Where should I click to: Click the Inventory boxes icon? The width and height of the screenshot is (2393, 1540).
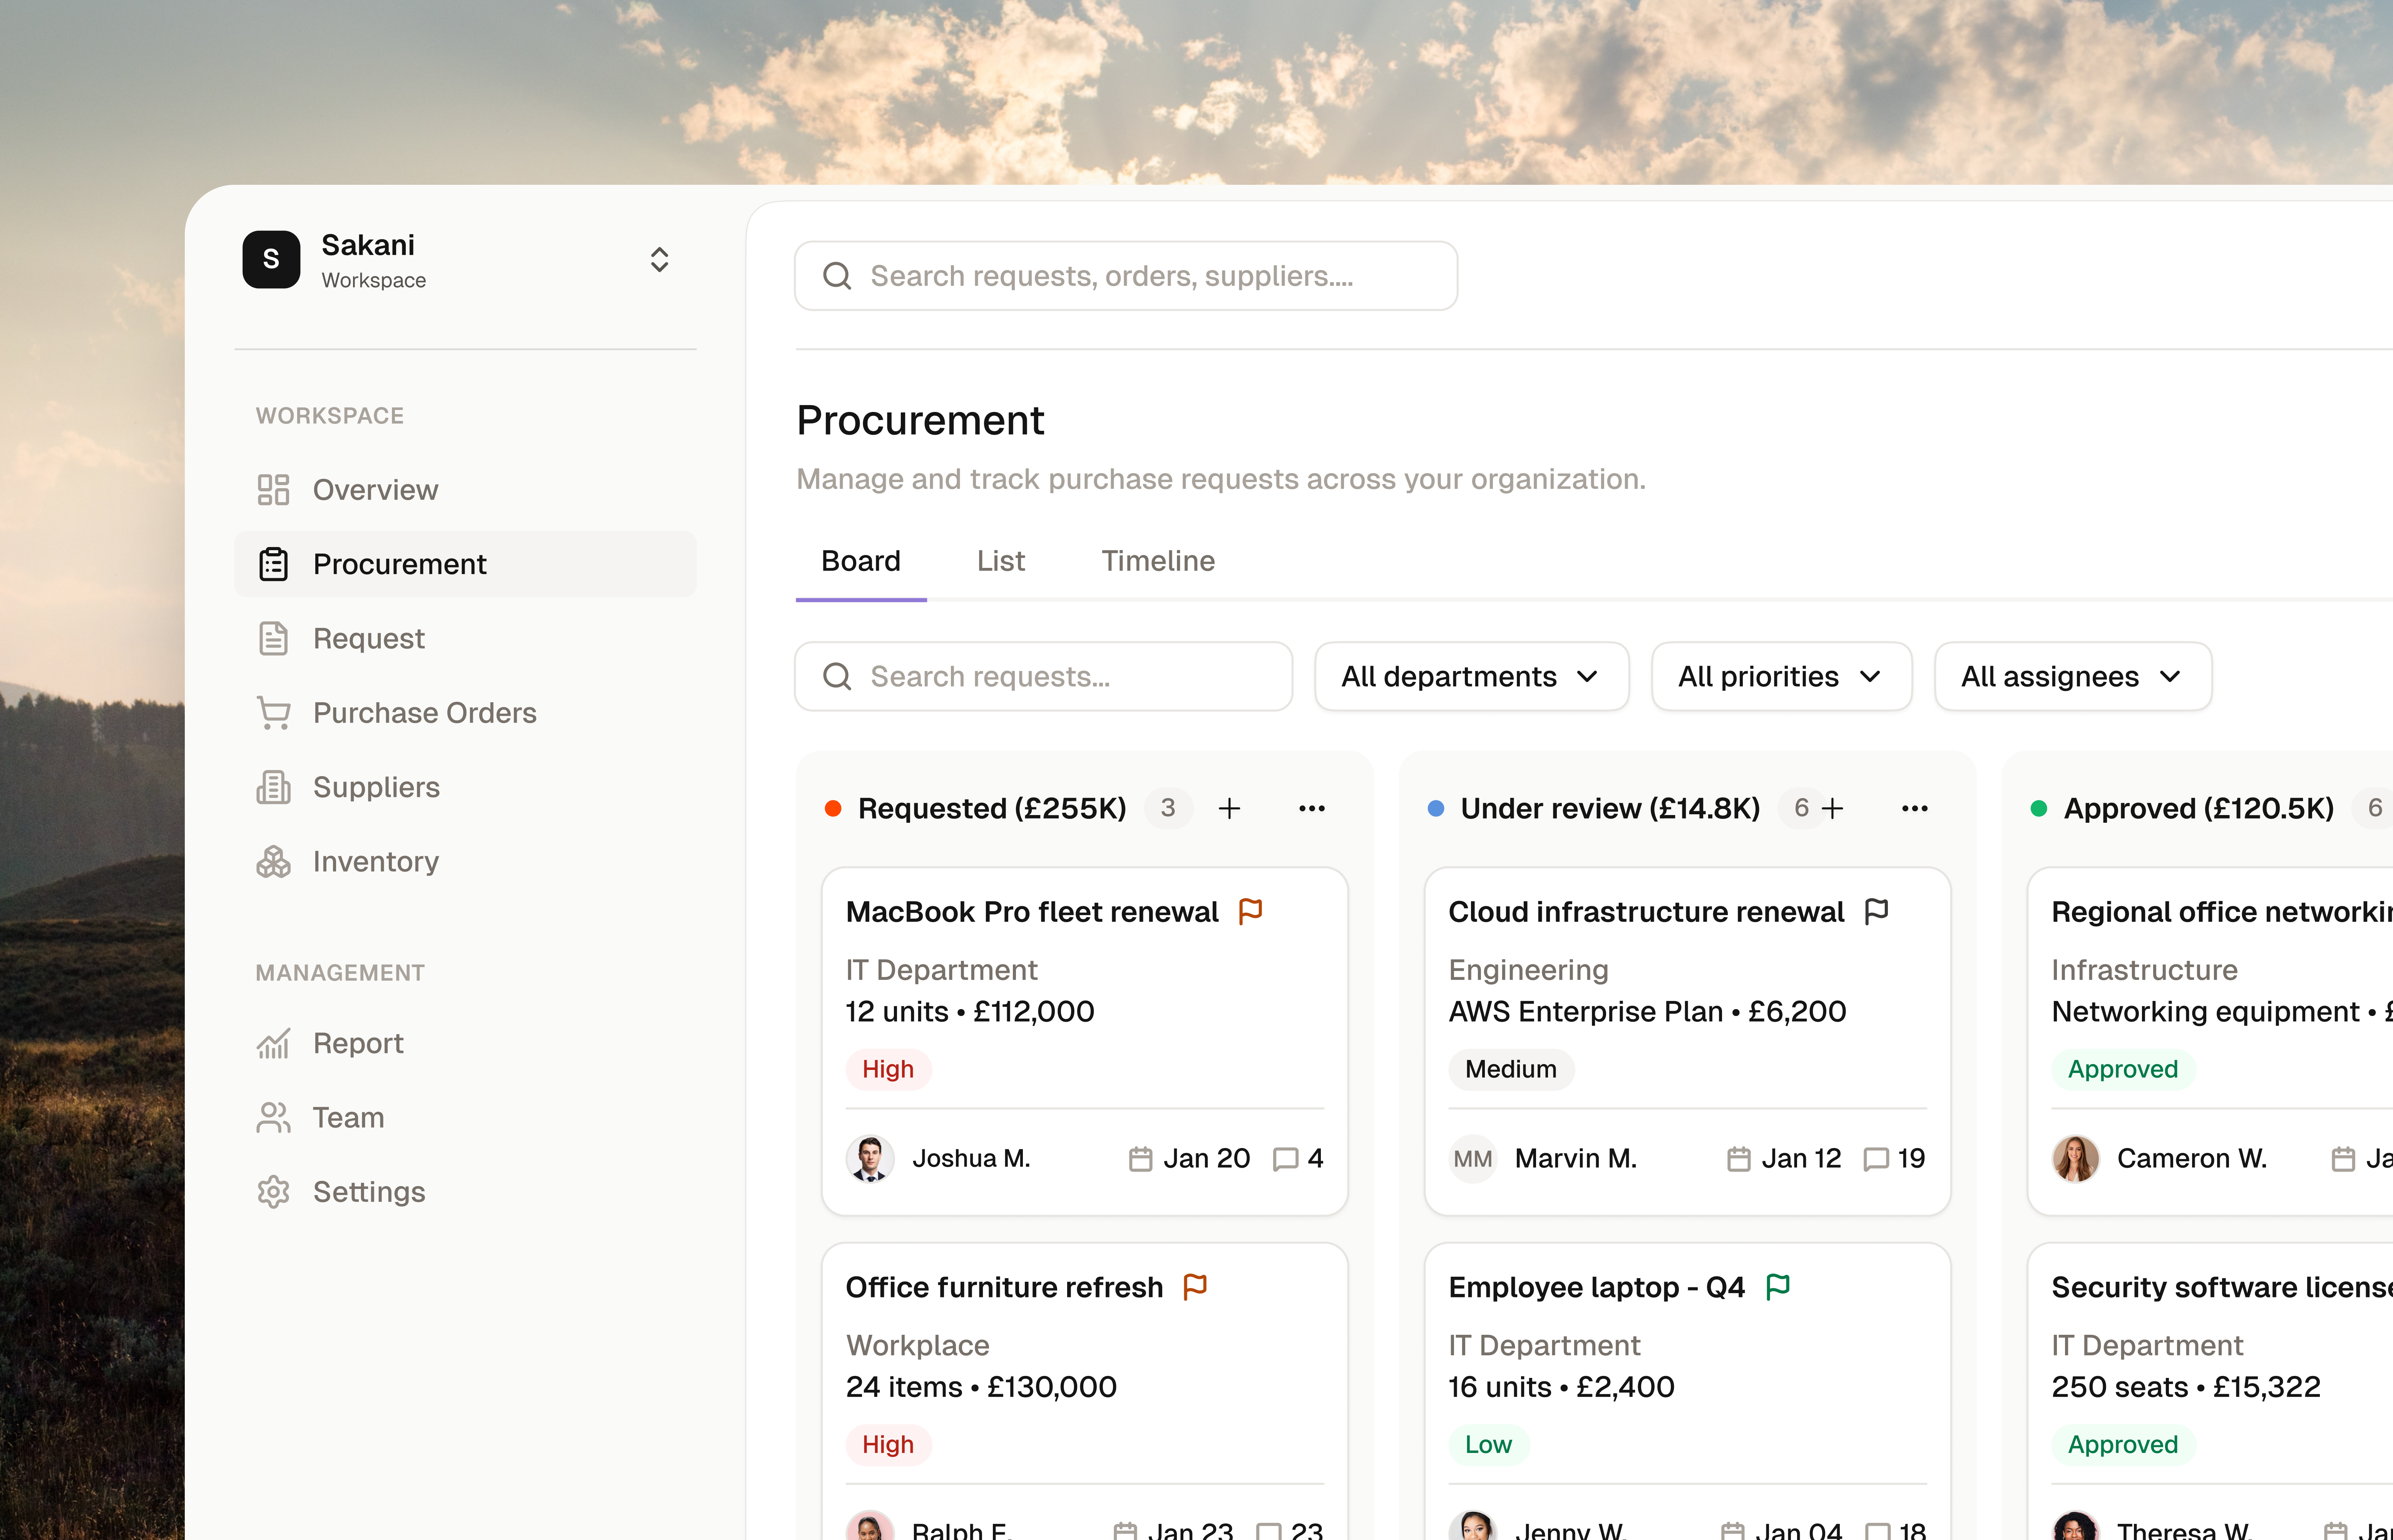(x=273, y=862)
